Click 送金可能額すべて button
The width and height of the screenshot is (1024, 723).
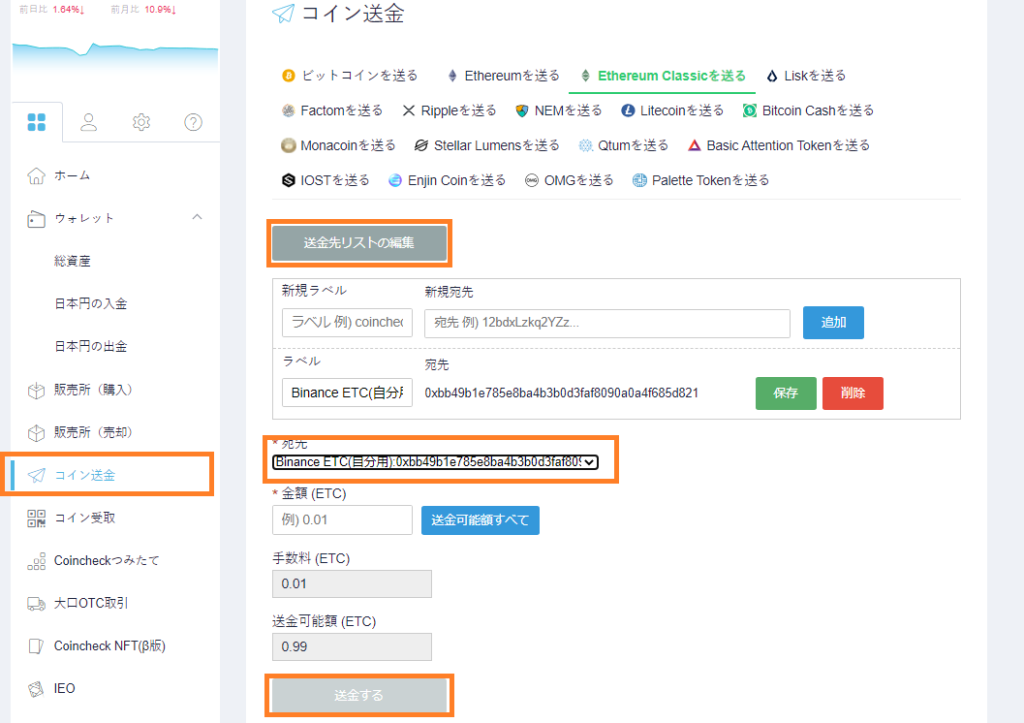coord(481,520)
